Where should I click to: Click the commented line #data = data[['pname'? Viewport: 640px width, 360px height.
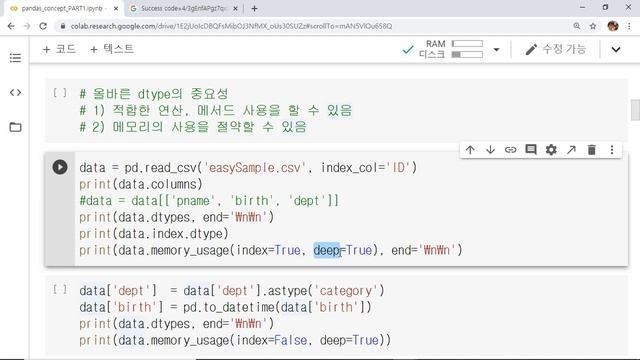(x=209, y=201)
